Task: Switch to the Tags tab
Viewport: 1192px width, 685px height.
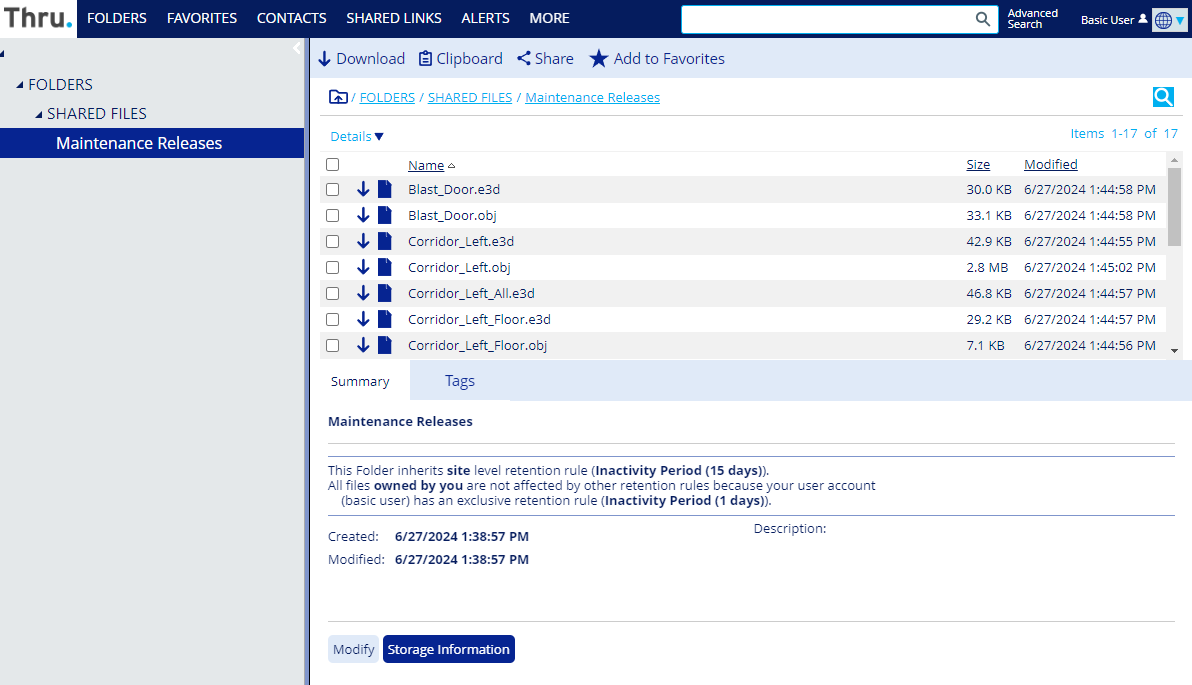Action: click(x=460, y=381)
